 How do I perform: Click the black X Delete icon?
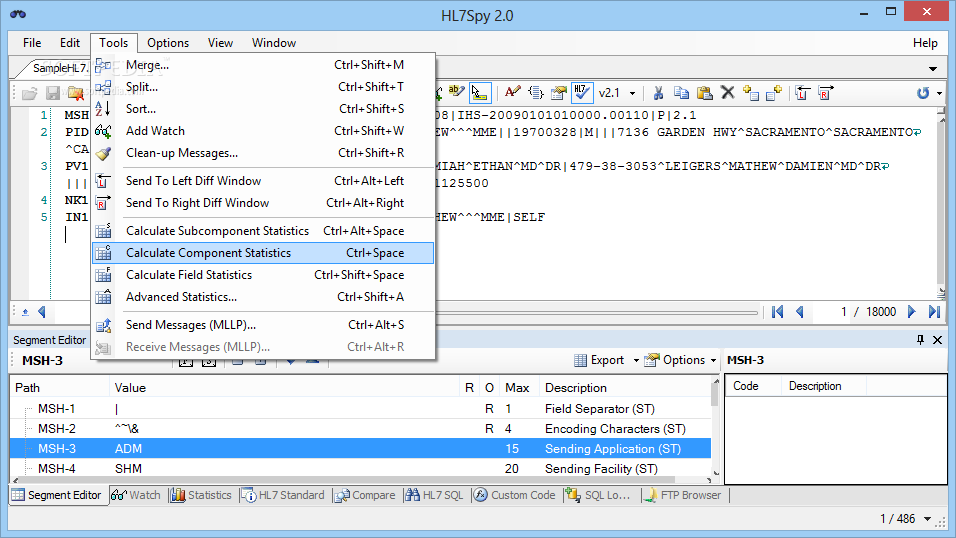point(727,93)
